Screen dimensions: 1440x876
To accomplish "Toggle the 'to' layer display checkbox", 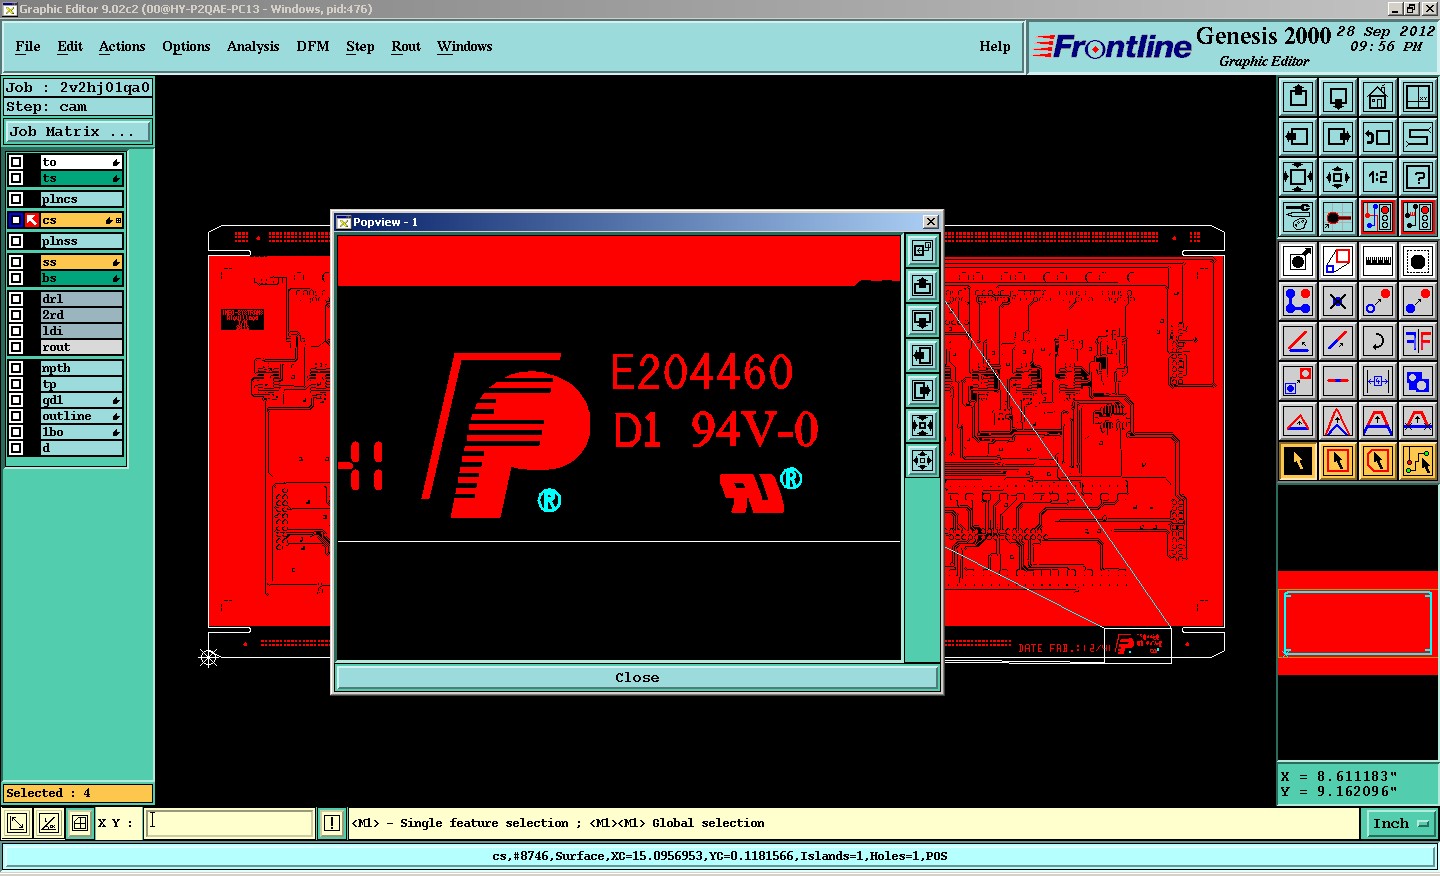I will pyautogui.click(x=16, y=162).
